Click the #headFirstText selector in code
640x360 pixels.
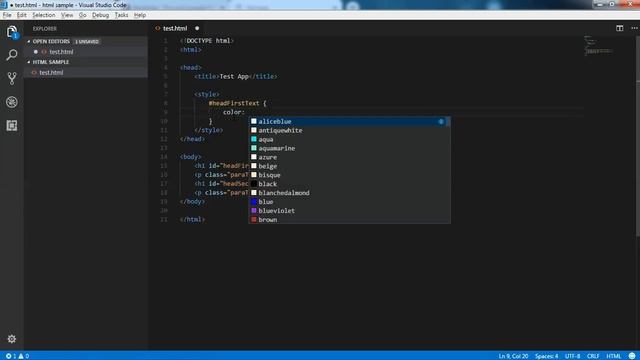(234, 103)
